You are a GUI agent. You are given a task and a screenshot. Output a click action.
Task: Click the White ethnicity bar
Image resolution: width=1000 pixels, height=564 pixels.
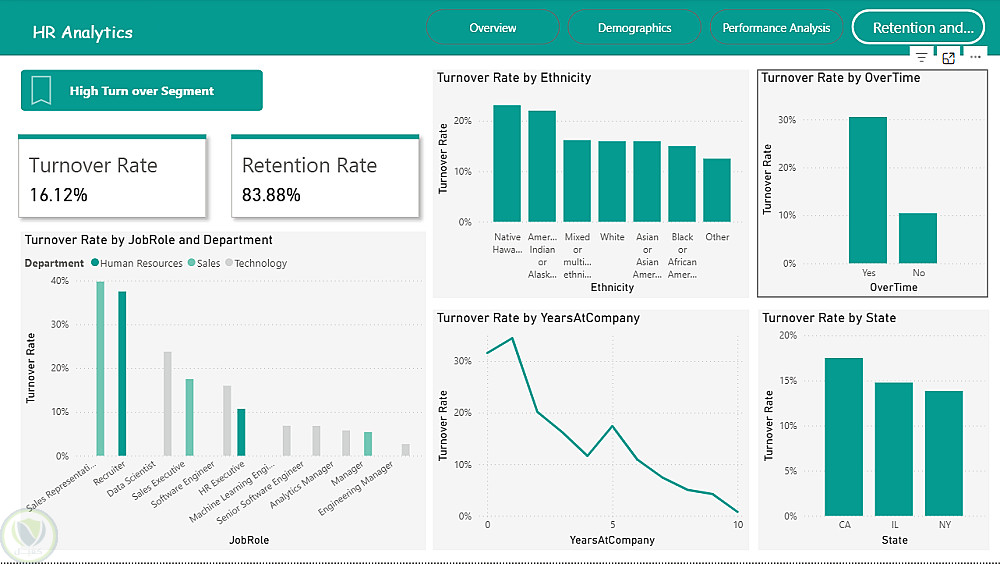pos(612,182)
